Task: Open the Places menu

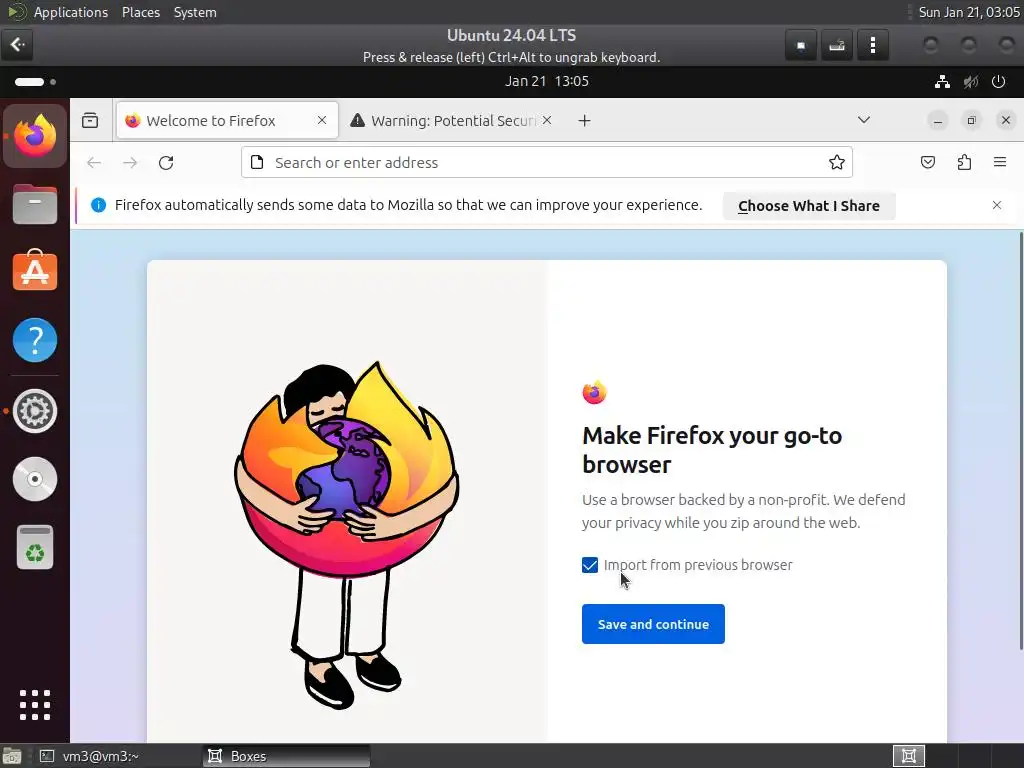Action: click(x=141, y=12)
